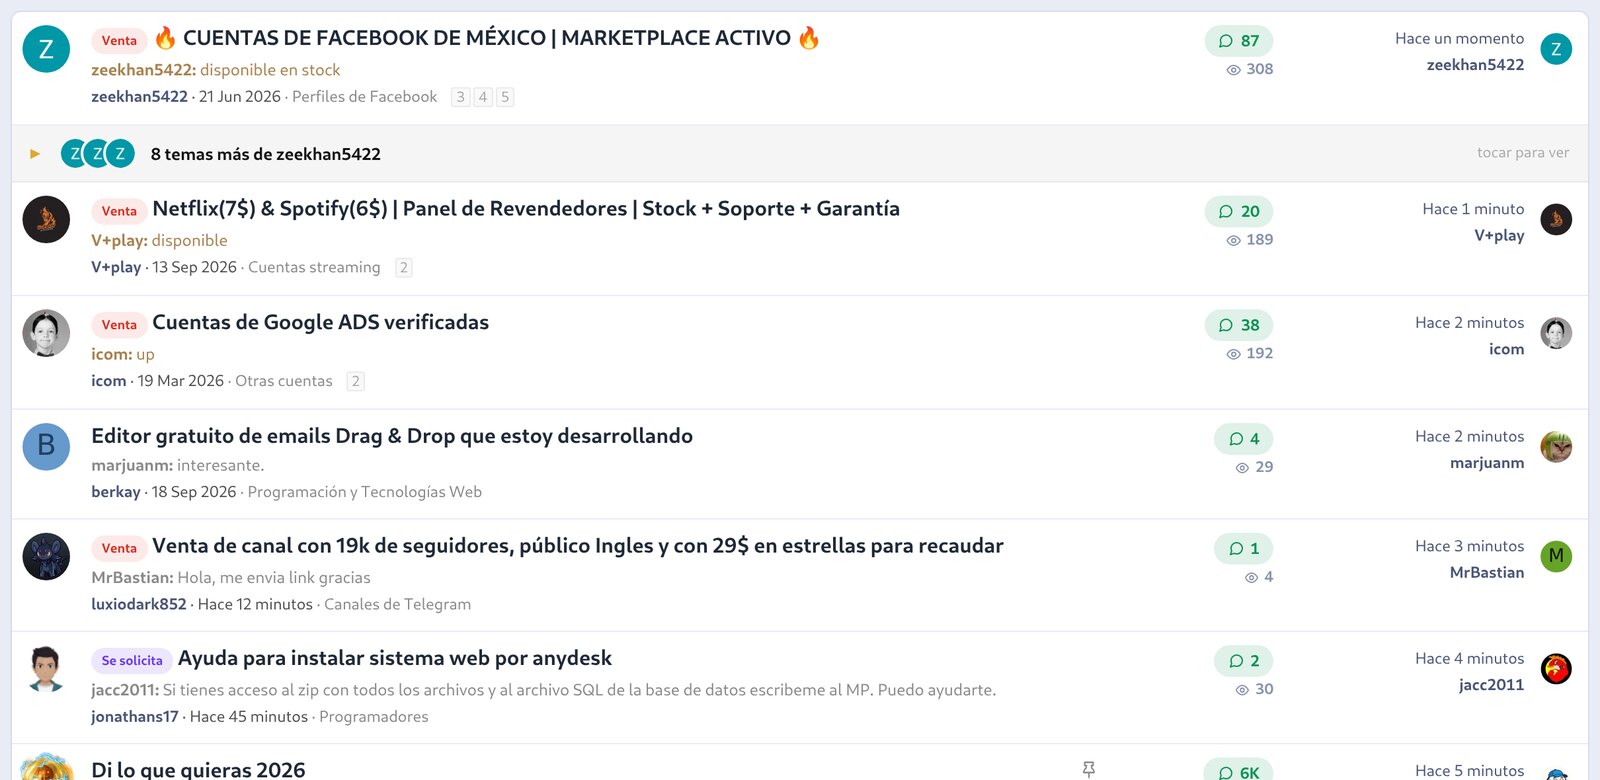Click the 20 replies badge

1239,211
